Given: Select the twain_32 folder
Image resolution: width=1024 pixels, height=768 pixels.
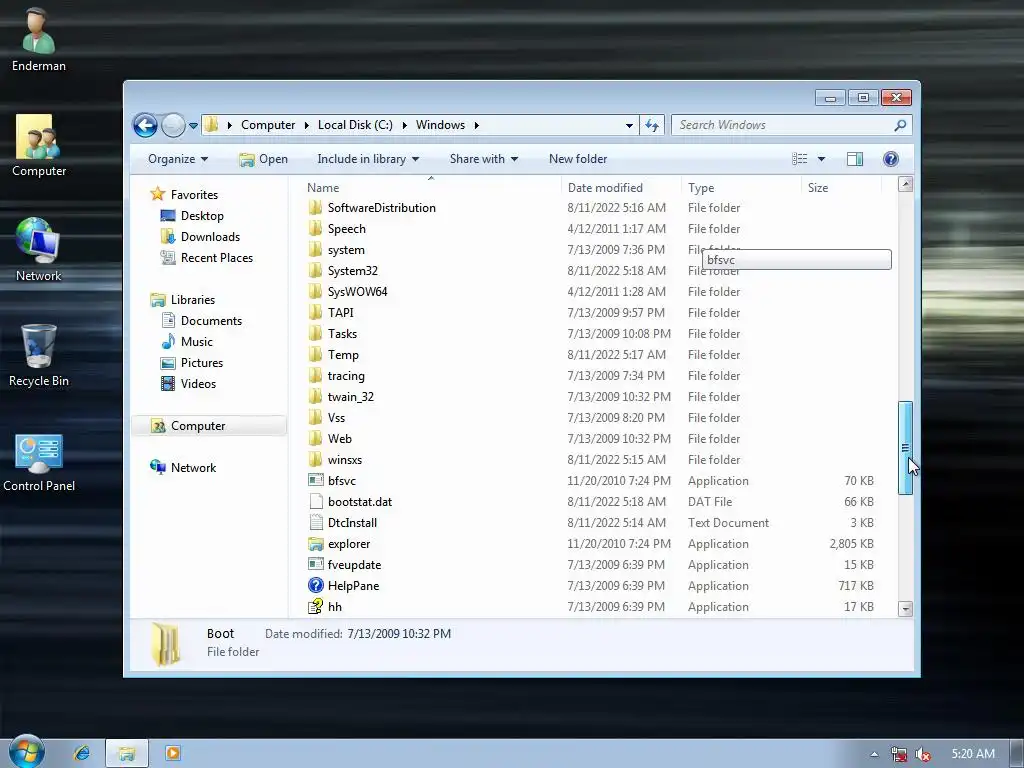Looking at the screenshot, I should [351, 396].
